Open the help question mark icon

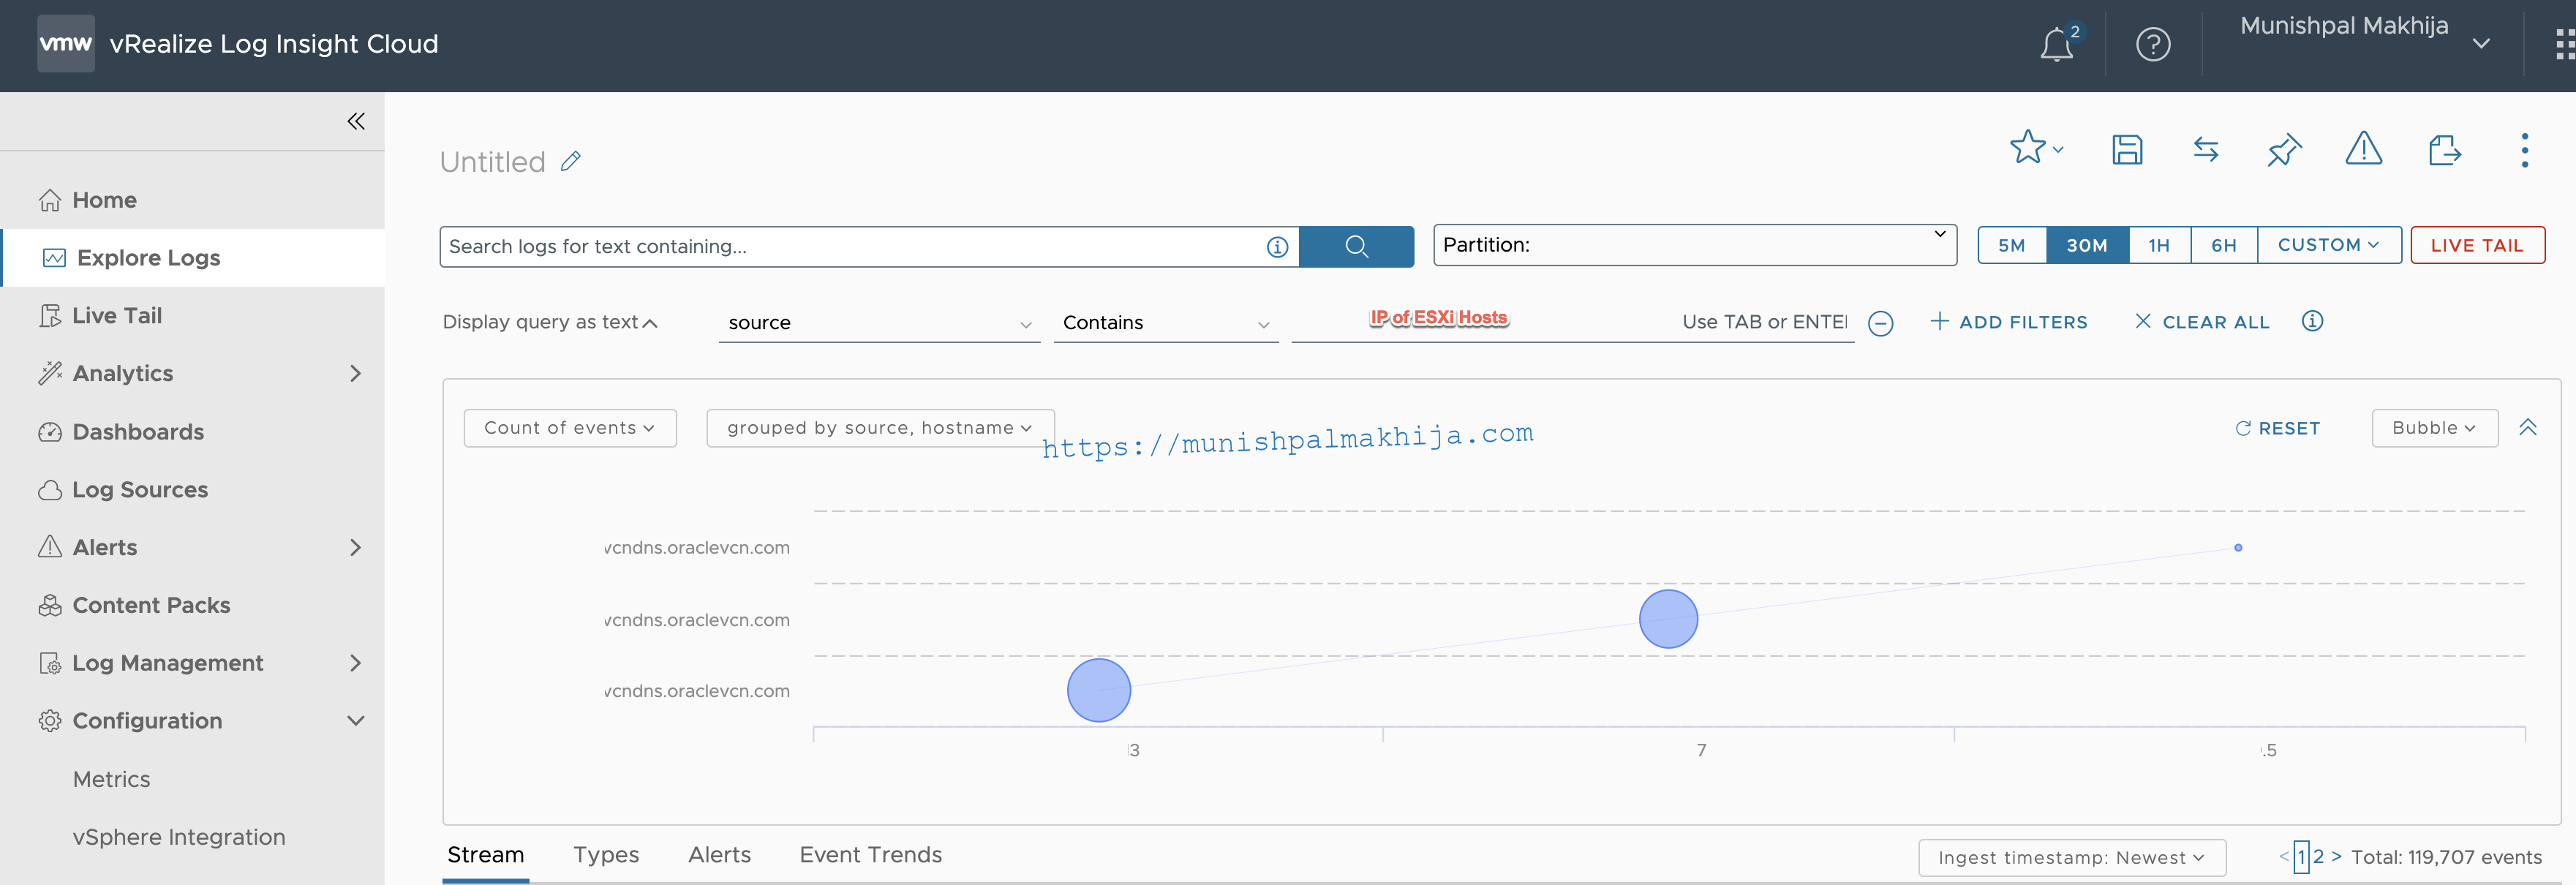[2153, 44]
